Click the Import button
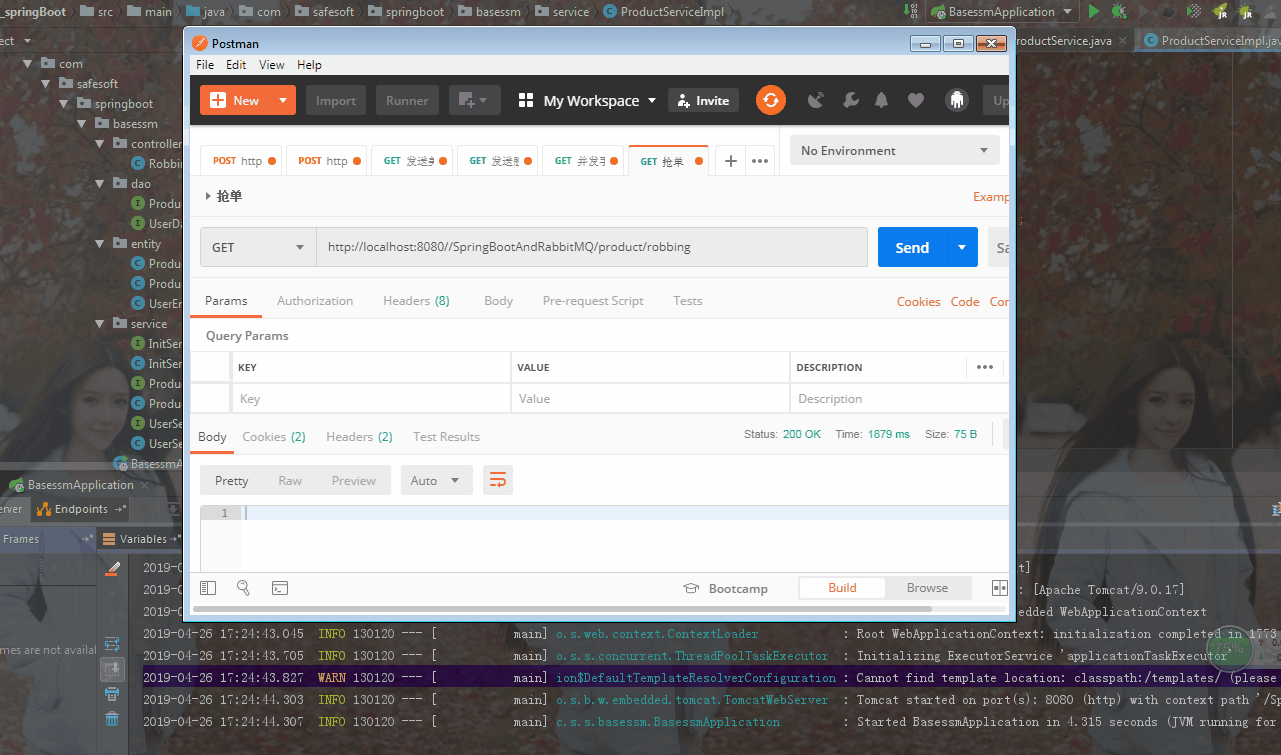The width and height of the screenshot is (1281, 755). click(336, 100)
